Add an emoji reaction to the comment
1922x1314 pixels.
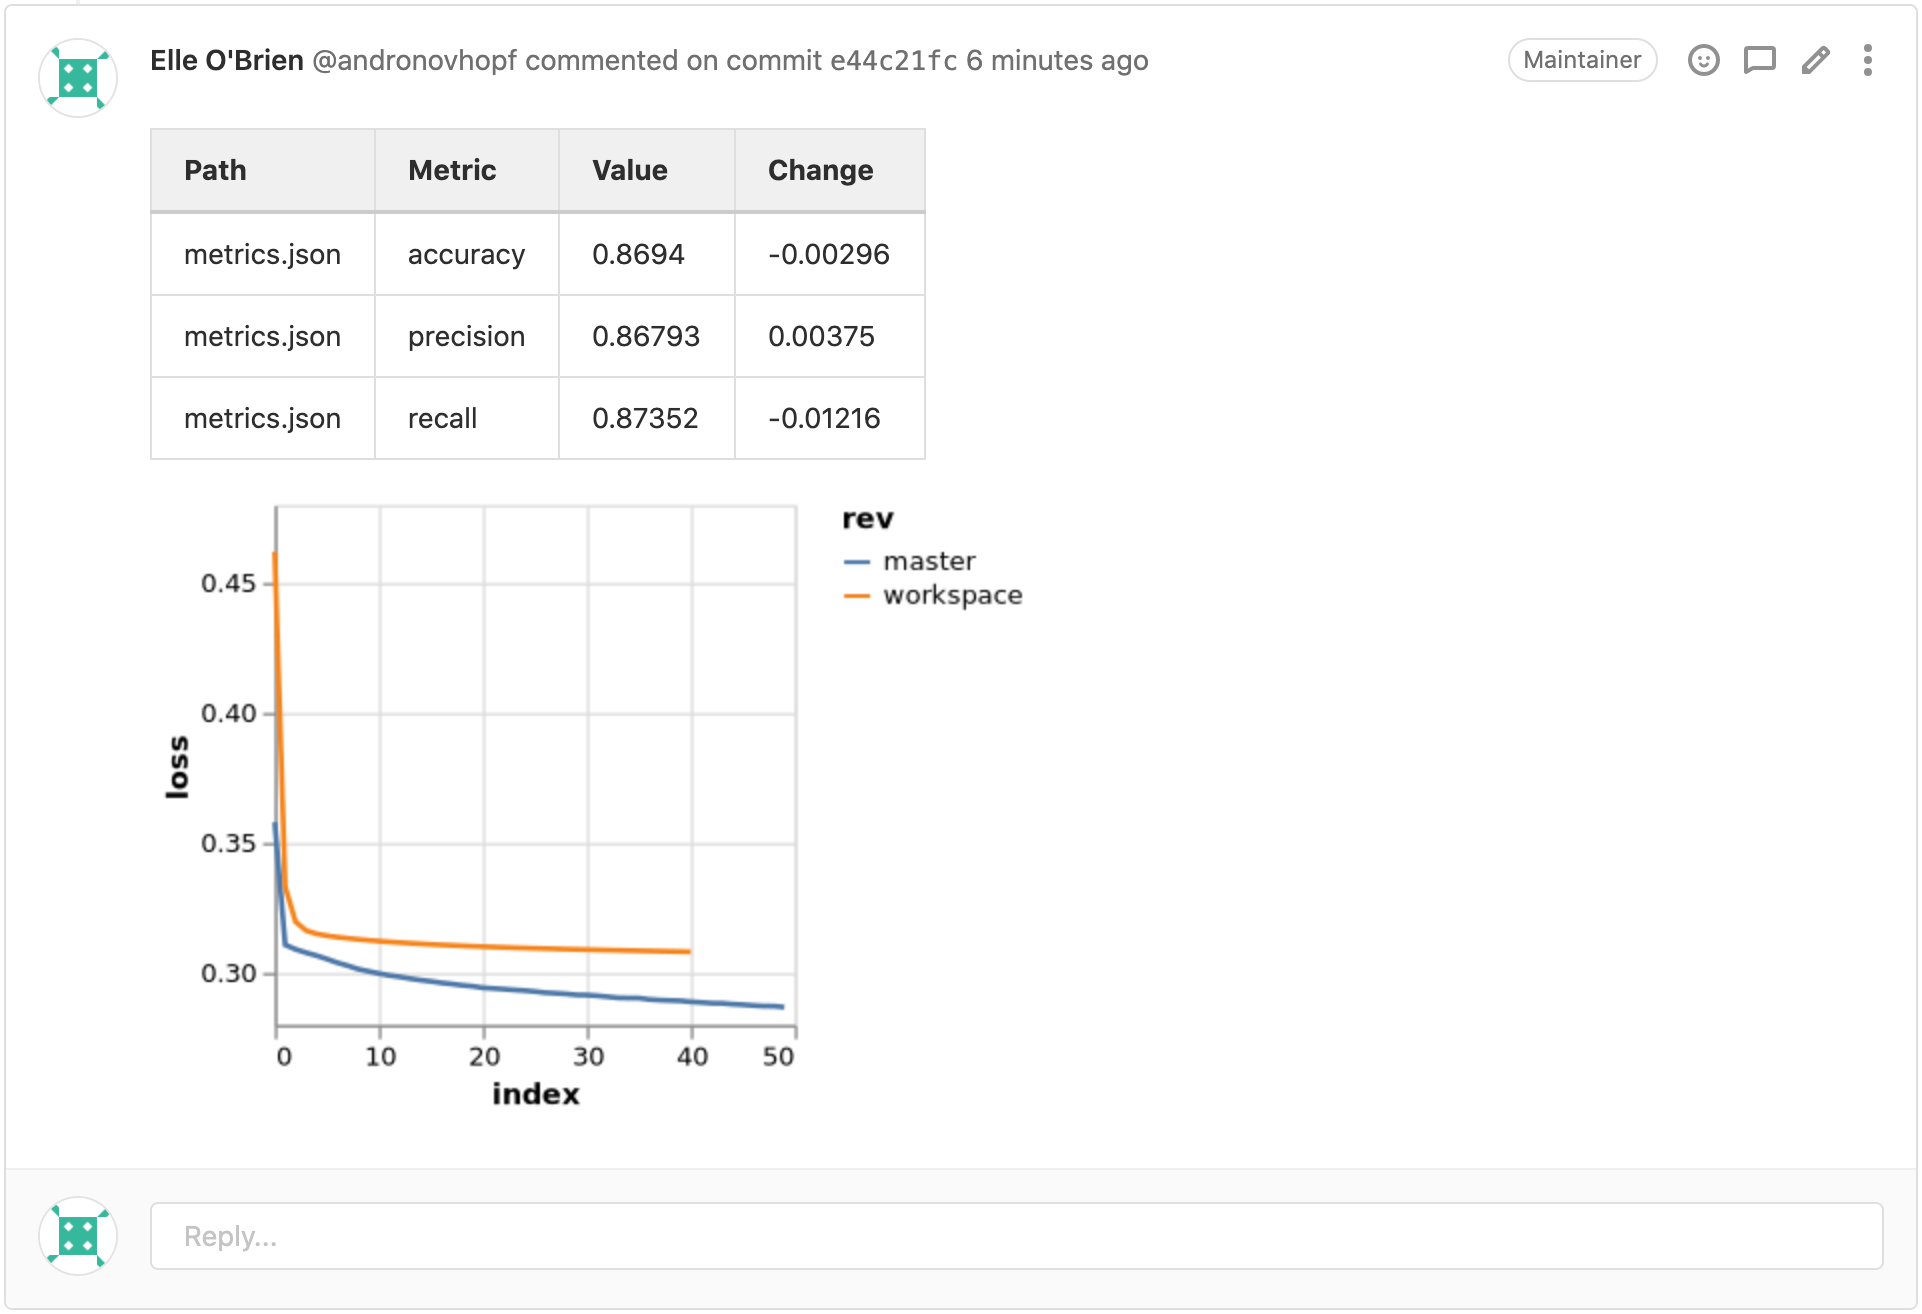(x=1704, y=60)
